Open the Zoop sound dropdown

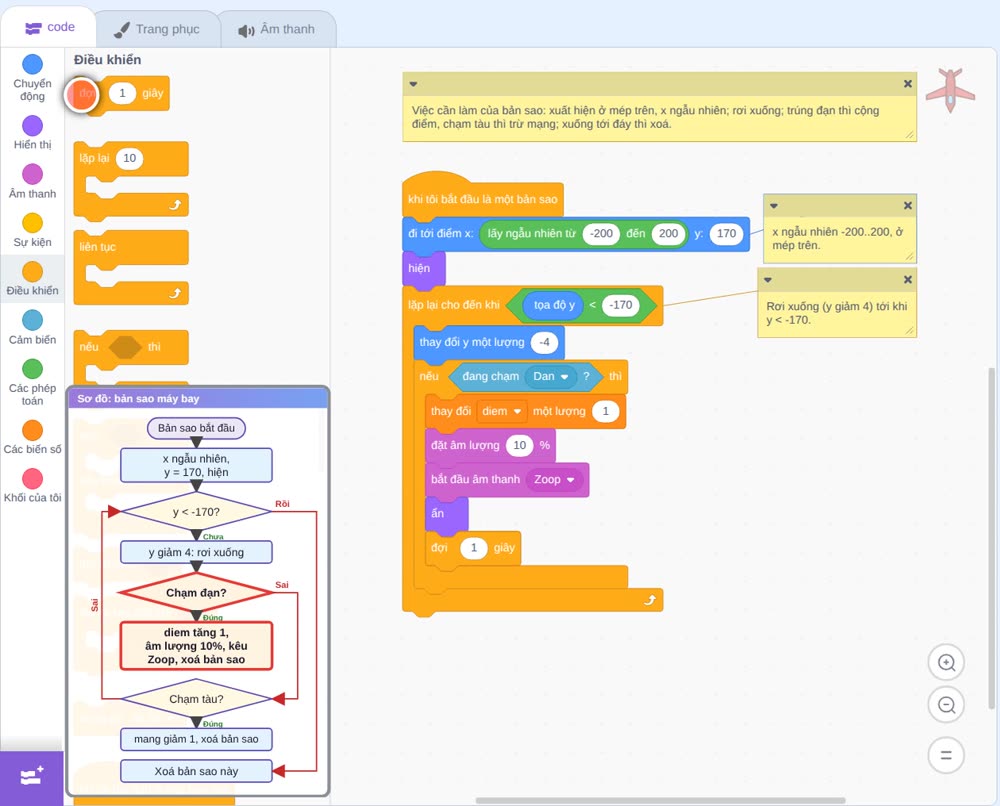(x=554, y=480)
